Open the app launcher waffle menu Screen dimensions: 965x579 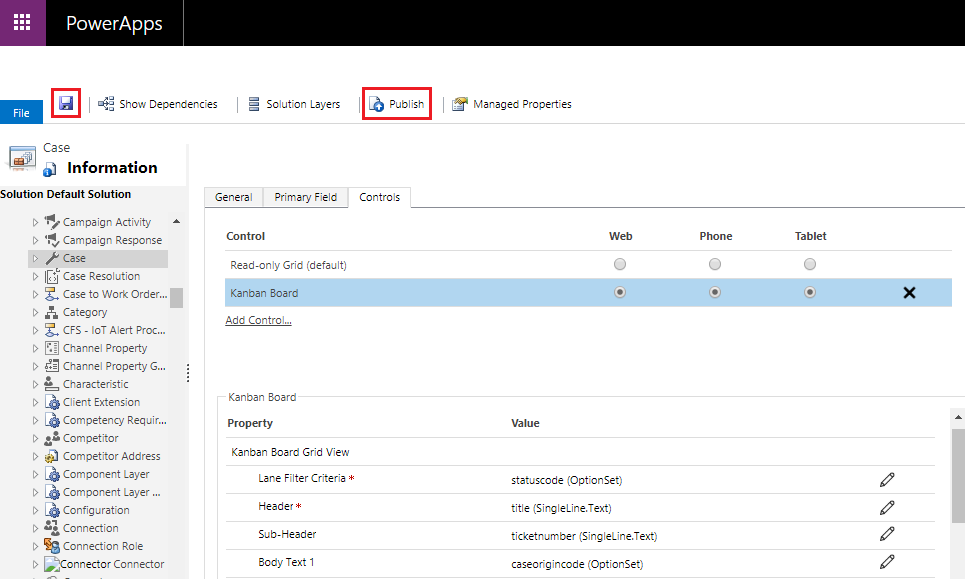[x=22, y=23]
